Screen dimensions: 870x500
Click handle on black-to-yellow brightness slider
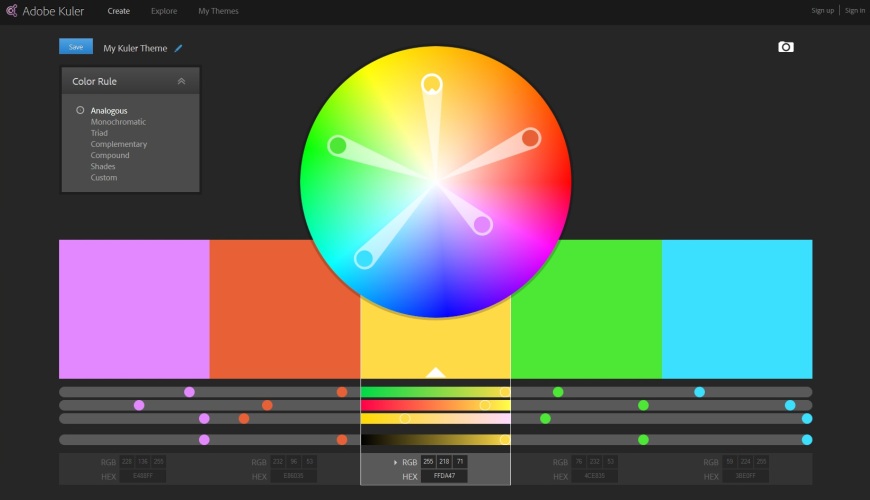tap(504, 440)
